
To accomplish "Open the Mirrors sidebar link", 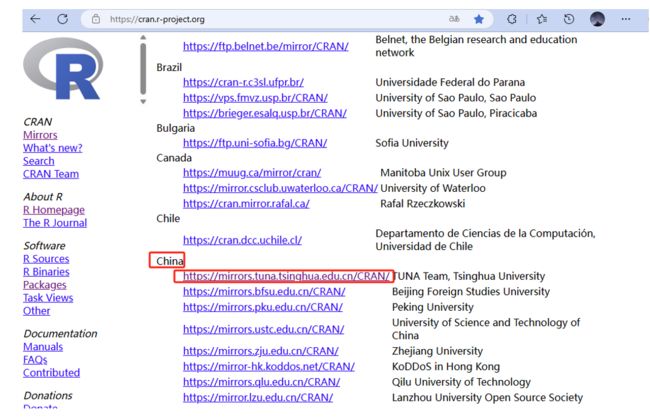I will pos(40,135).
